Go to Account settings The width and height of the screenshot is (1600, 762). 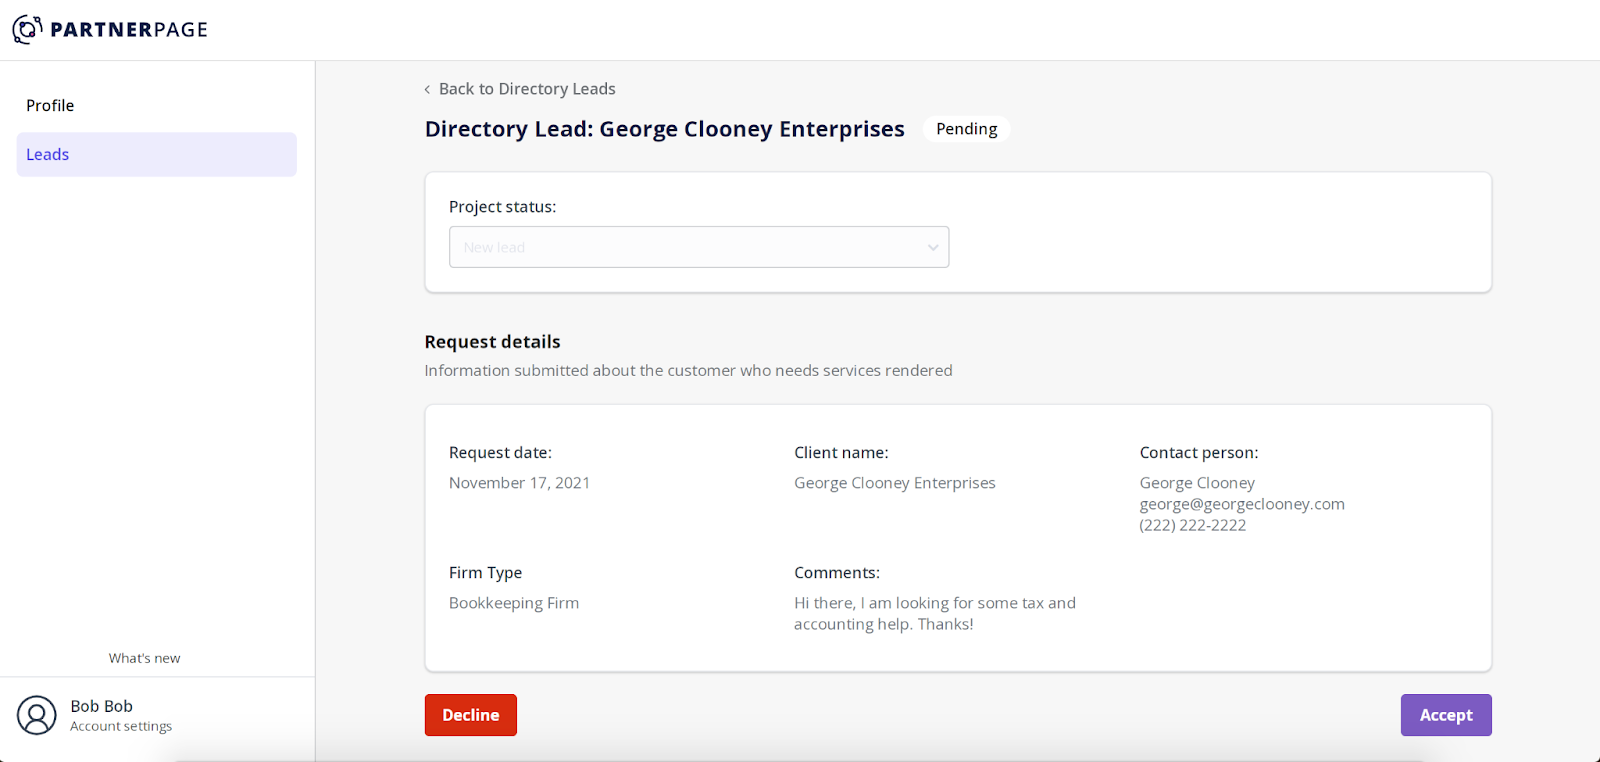tap(121, 727)
